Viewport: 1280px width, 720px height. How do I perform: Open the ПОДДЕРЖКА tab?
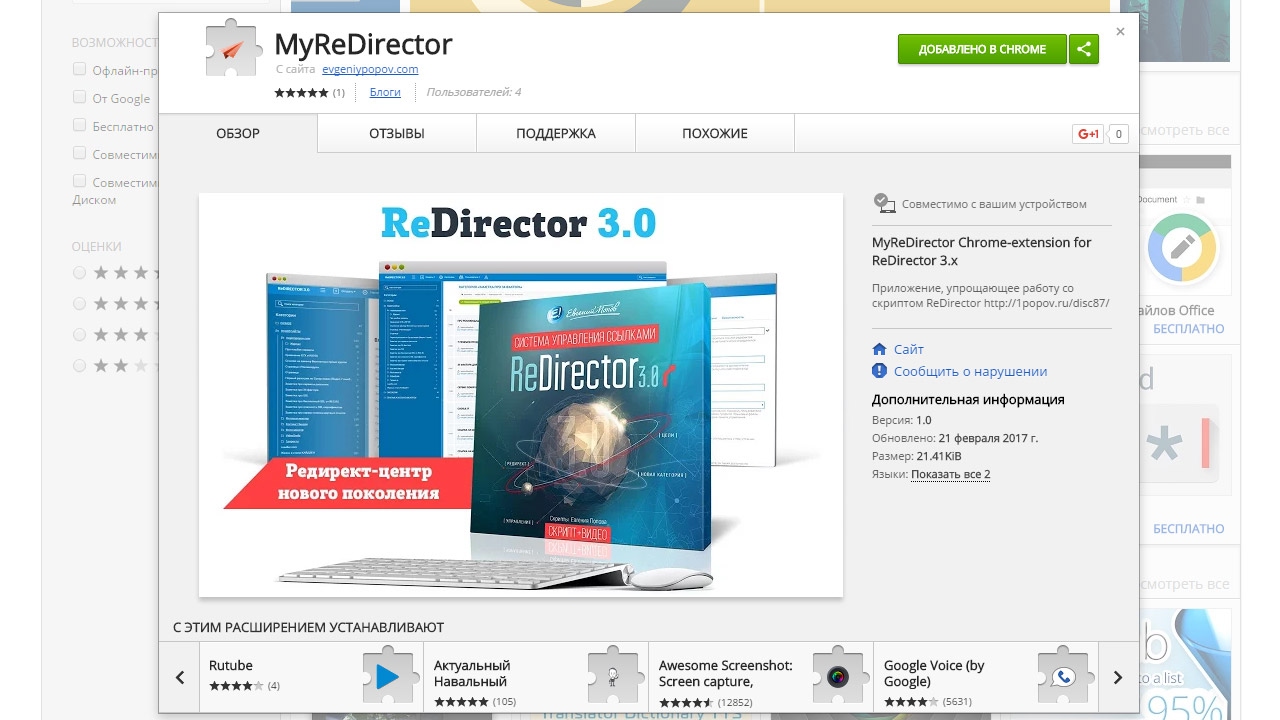point(556,134)
